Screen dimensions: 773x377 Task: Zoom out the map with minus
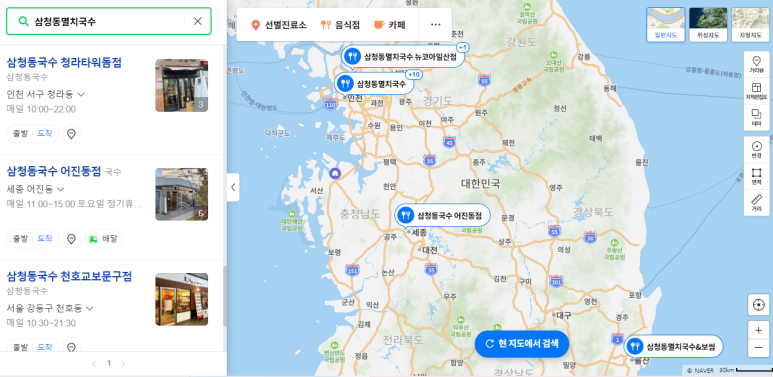tap(758, 349)
